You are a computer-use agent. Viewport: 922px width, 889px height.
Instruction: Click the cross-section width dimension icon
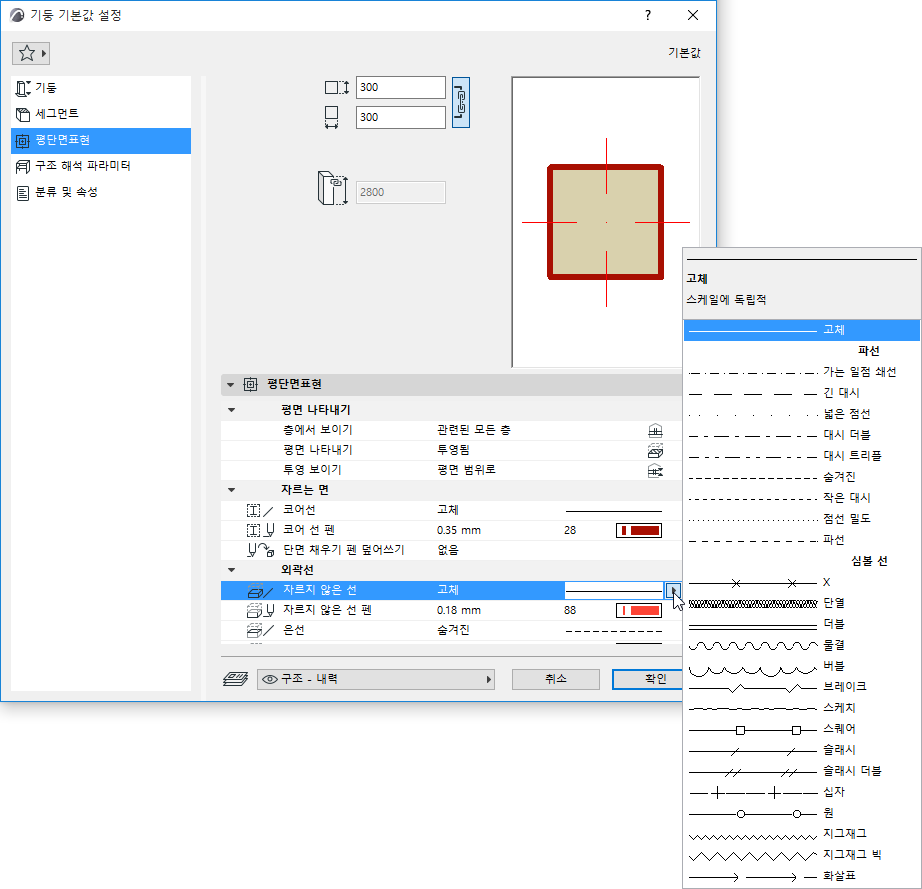click(x=332, y=117)
